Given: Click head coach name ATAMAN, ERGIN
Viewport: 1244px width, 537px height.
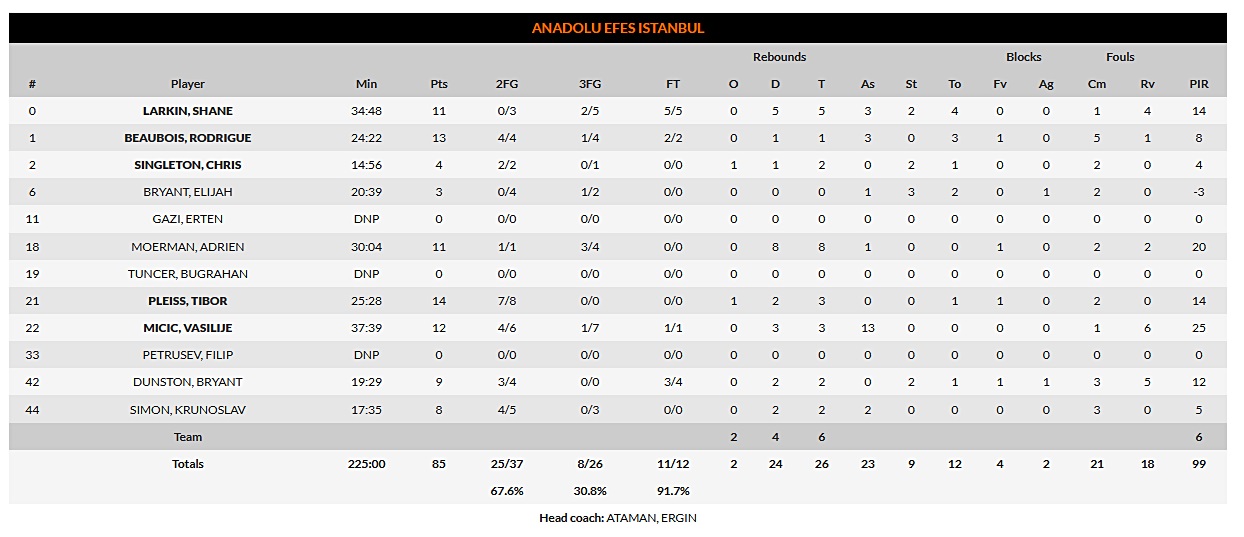Looking at the screenshot, I should point(651,518).
